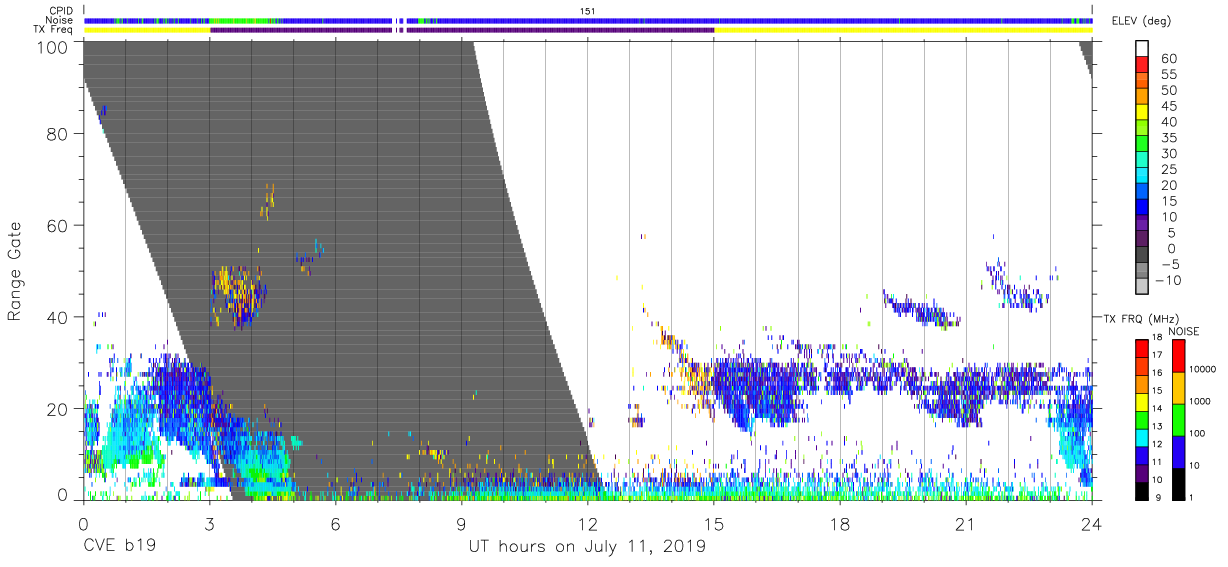
Task: Click the 60 tick on Range Gate axis
Action: click(58, 225)
